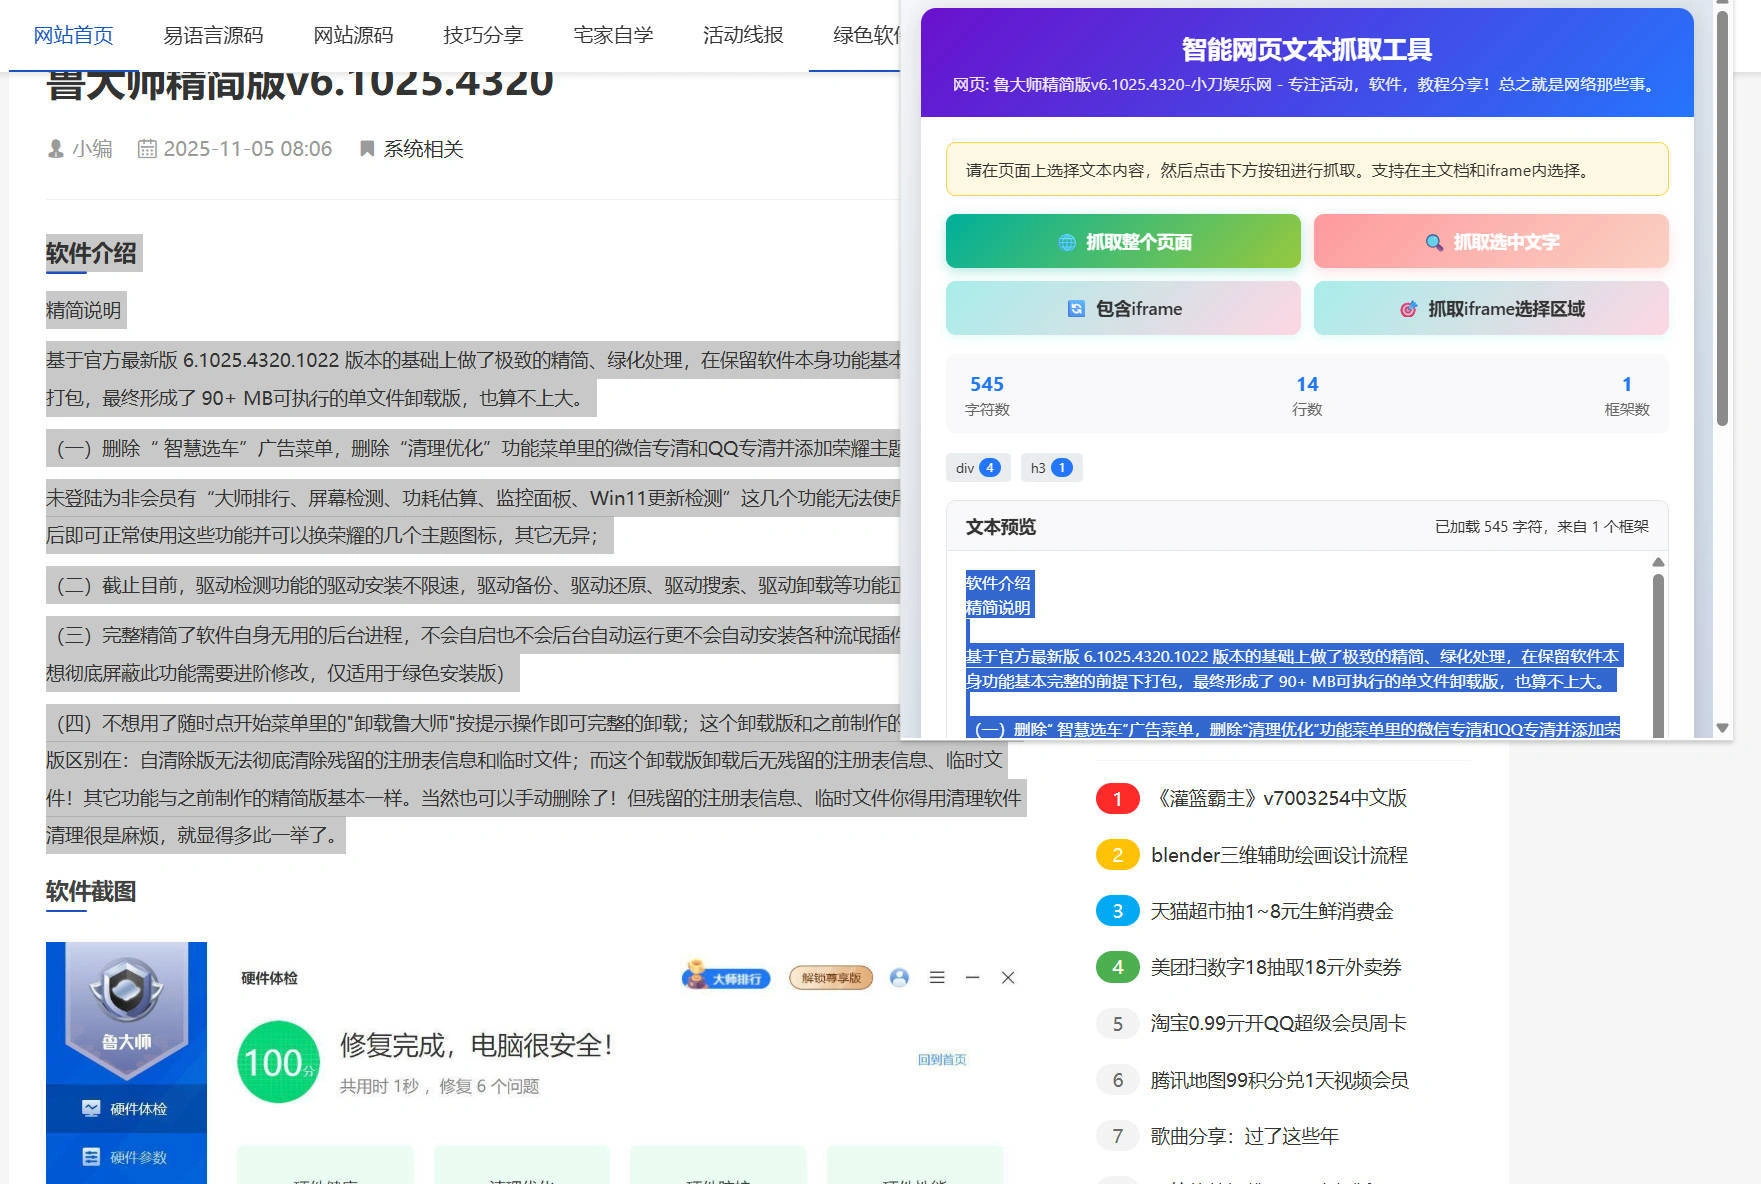Click the magnifier icon on 抓取选中文字
The image size is (1761, 1184).
(x=1434, y=240)
